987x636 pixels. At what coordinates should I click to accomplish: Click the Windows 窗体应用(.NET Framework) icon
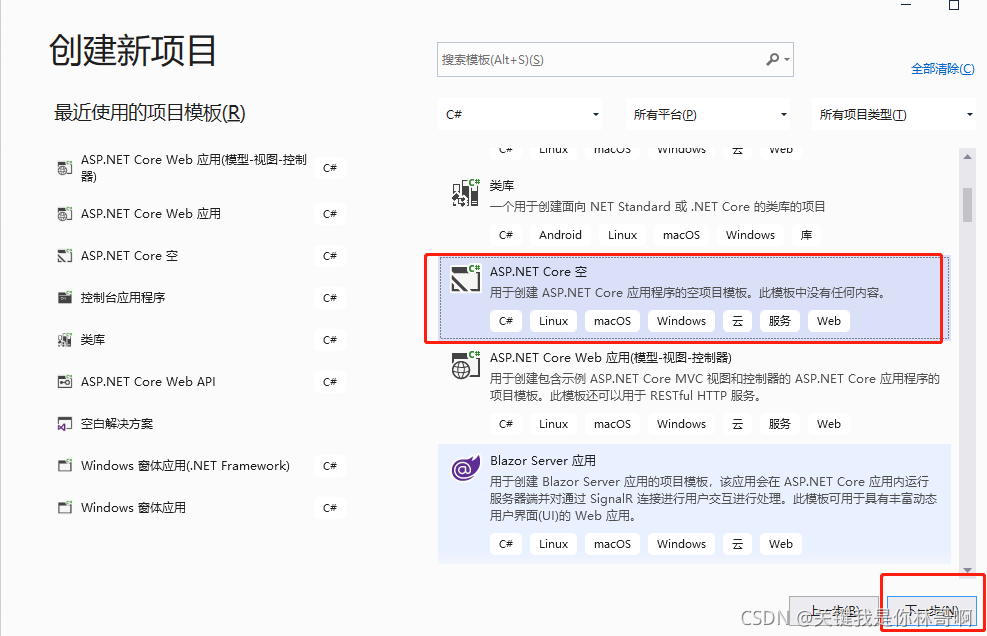click(x=65, y=466)
